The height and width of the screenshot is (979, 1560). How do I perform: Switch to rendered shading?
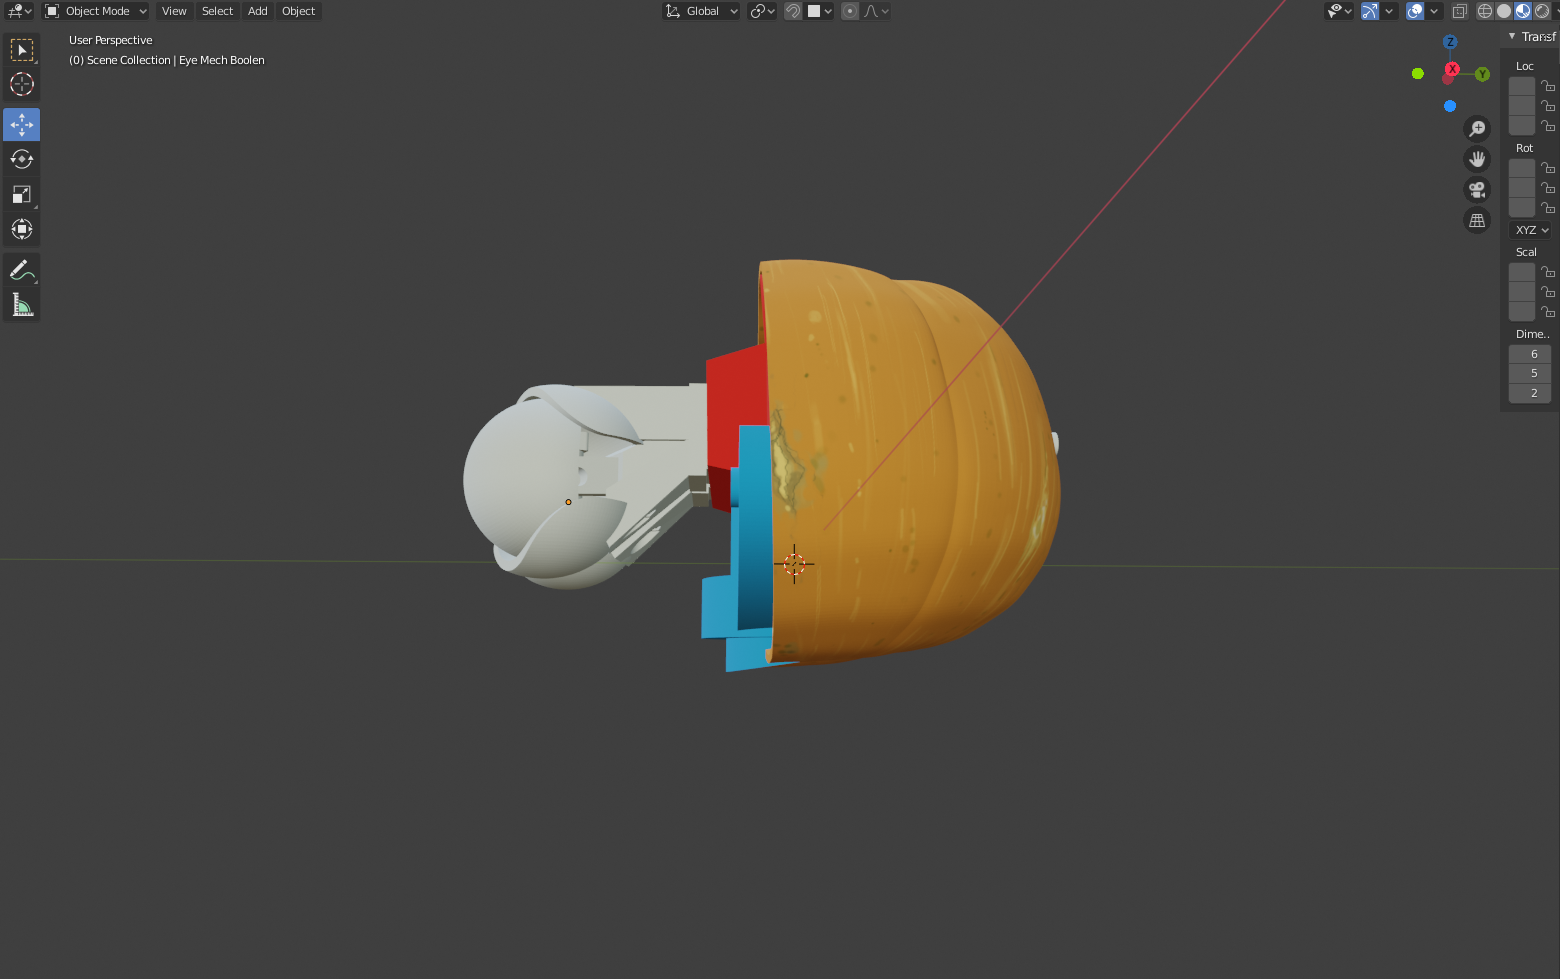(1542, 11)
